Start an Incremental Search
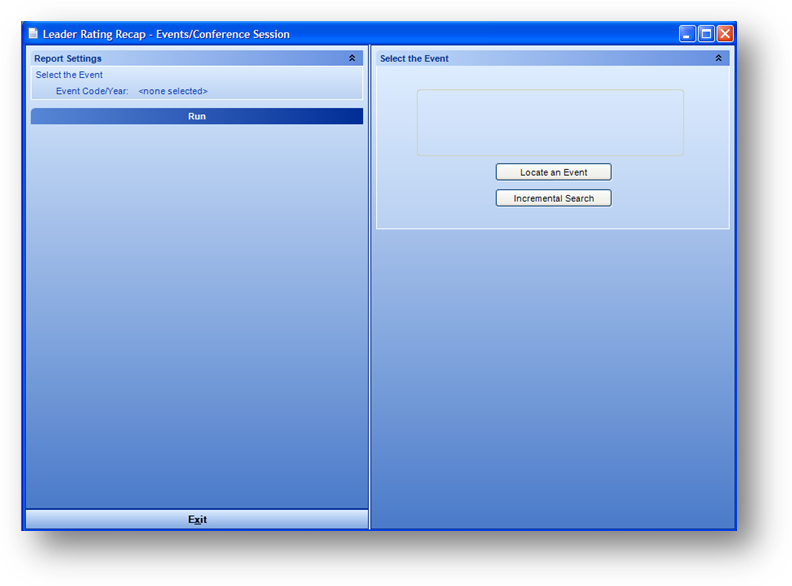792x586 pixels. [x=553, y=199]
